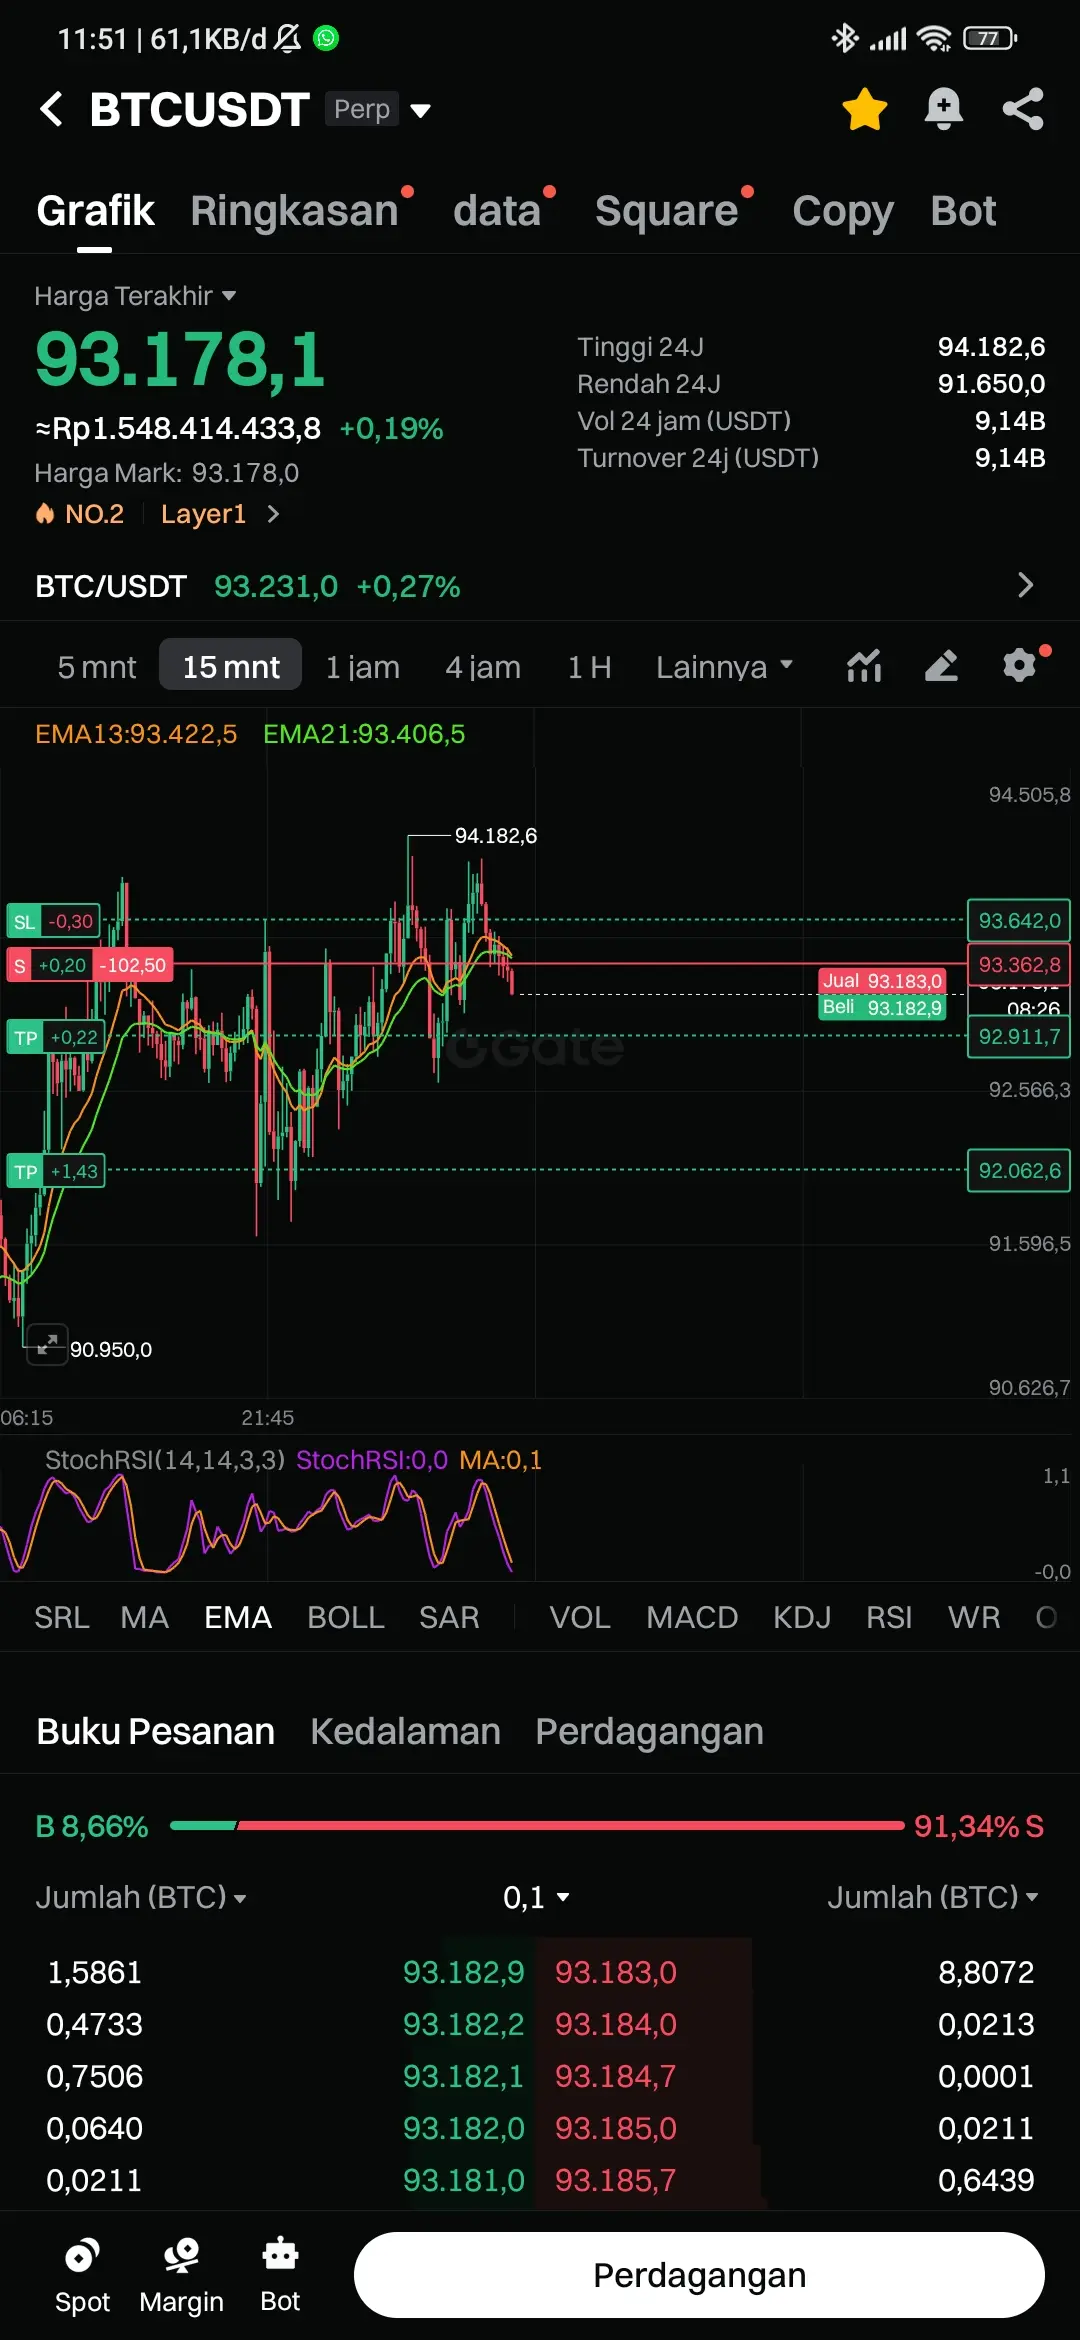Image resolution: width=1080 pixels, height=2340 pixels.
Task: Open BTC/USDT spot pair row
Action: pos(540,586)
